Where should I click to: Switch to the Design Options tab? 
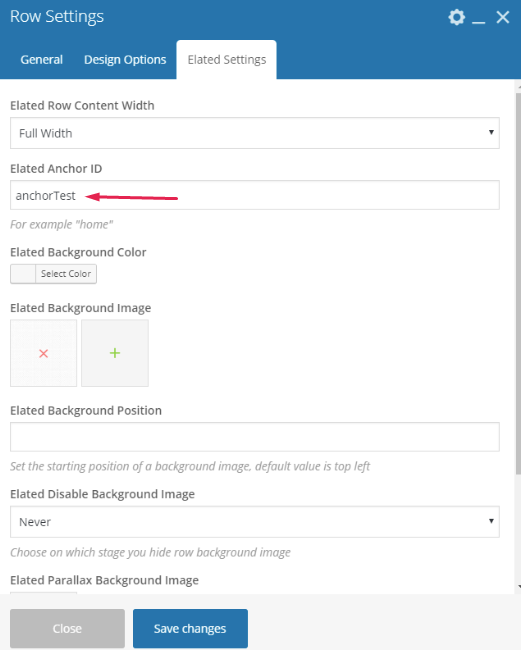(x=125, y=60)
